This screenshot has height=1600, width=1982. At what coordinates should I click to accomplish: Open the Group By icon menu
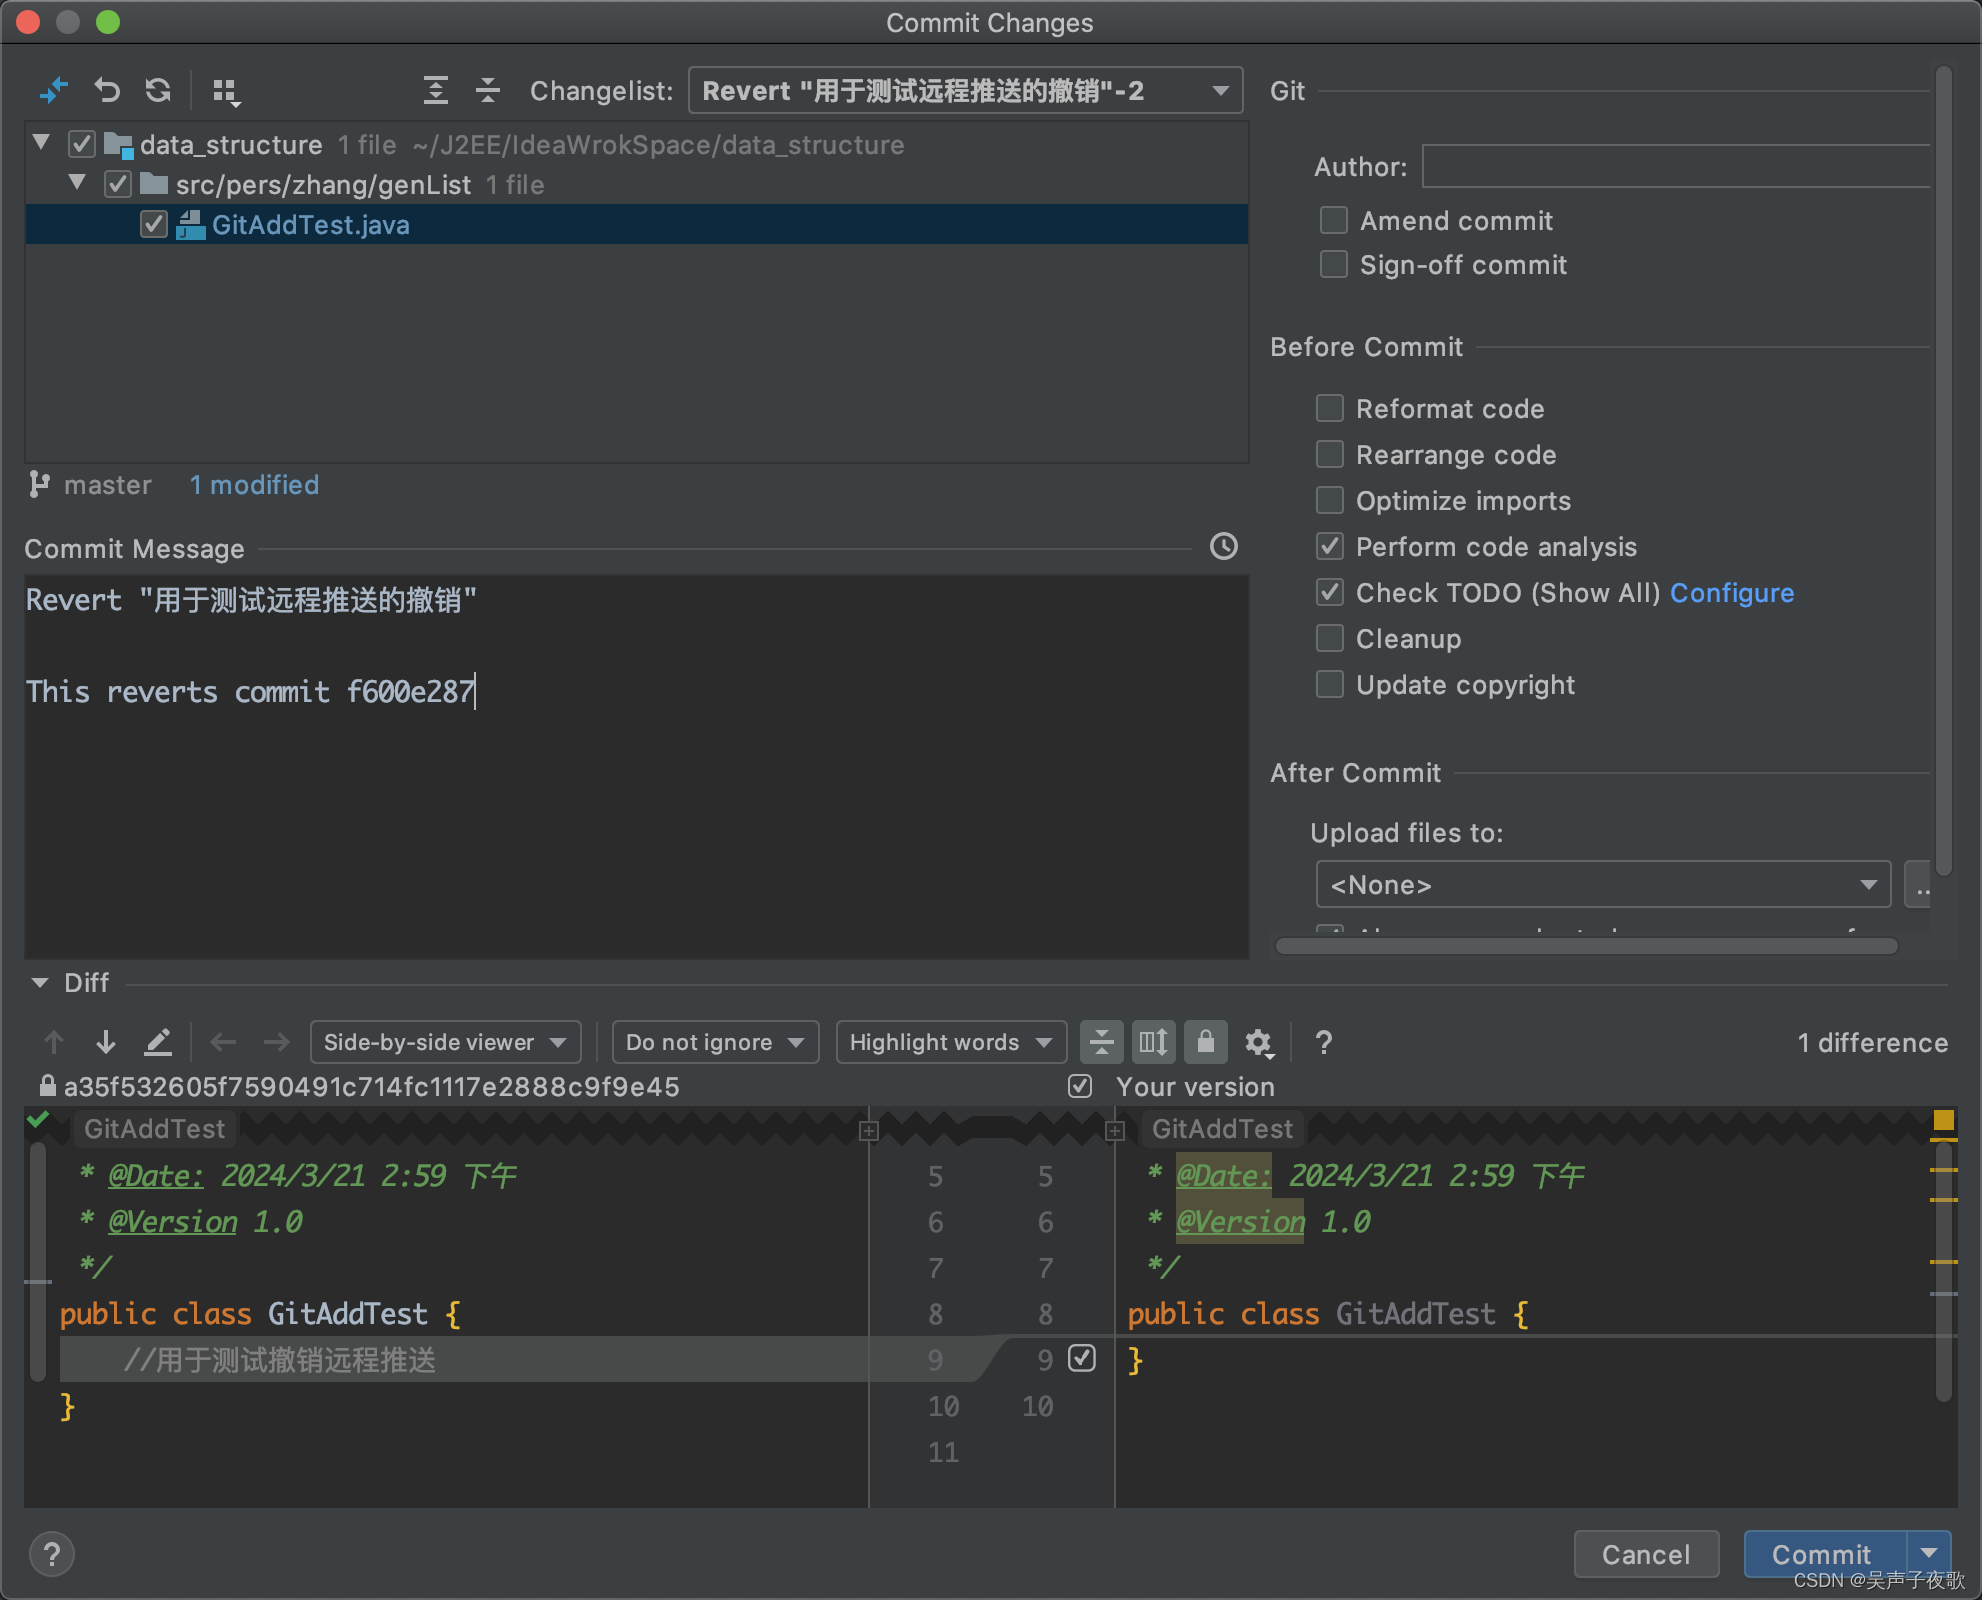click(226, 92)
